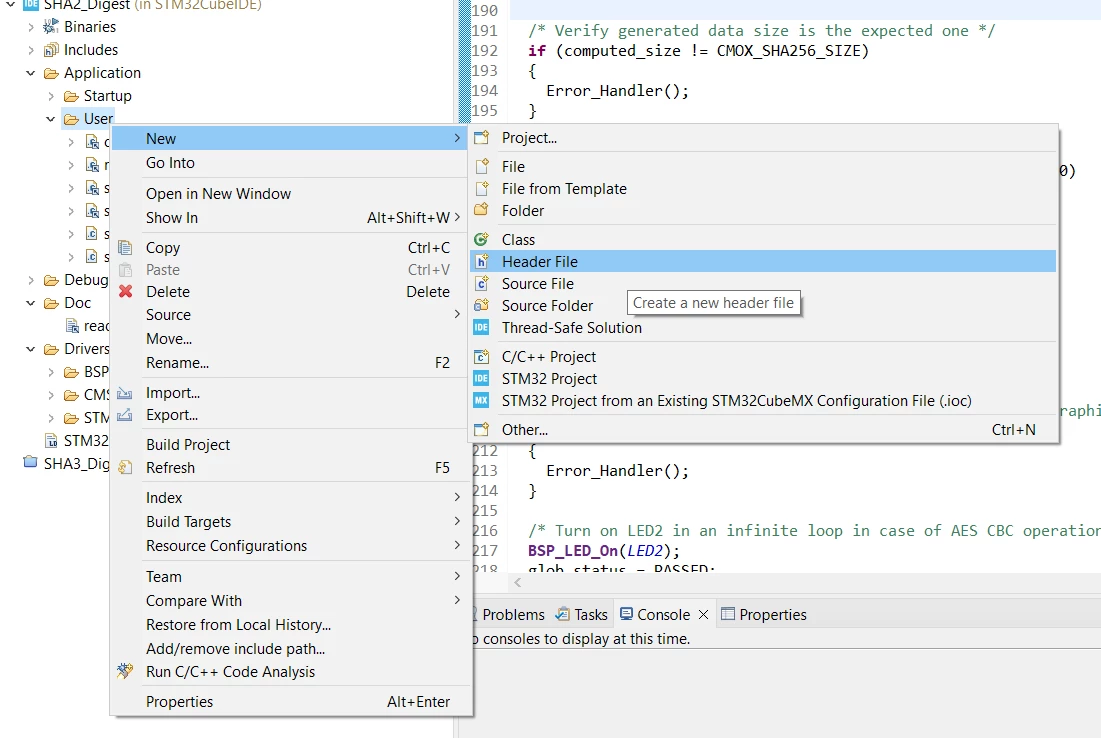The image size is (1101, 738).
Task: Open the Show In submenu
Action: [x=291, y=218]
